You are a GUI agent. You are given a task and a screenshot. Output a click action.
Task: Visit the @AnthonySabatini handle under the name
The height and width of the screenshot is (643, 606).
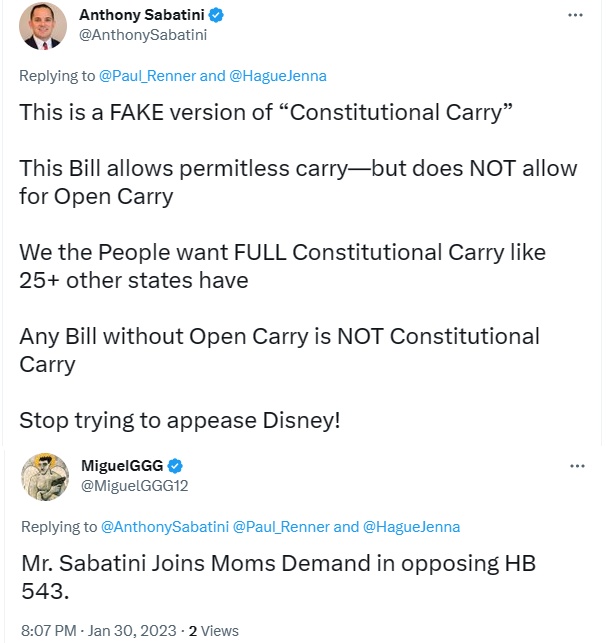[x=143, y=35]
